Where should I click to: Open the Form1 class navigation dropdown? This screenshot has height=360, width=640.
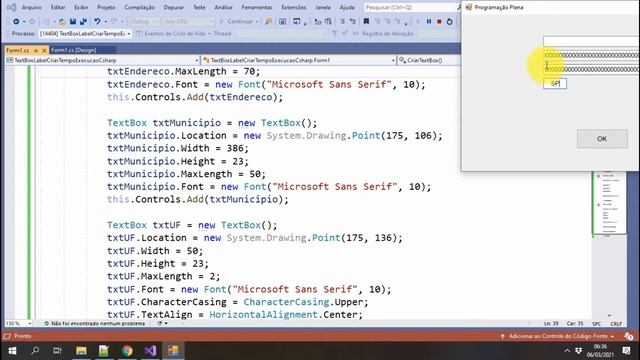299,60
